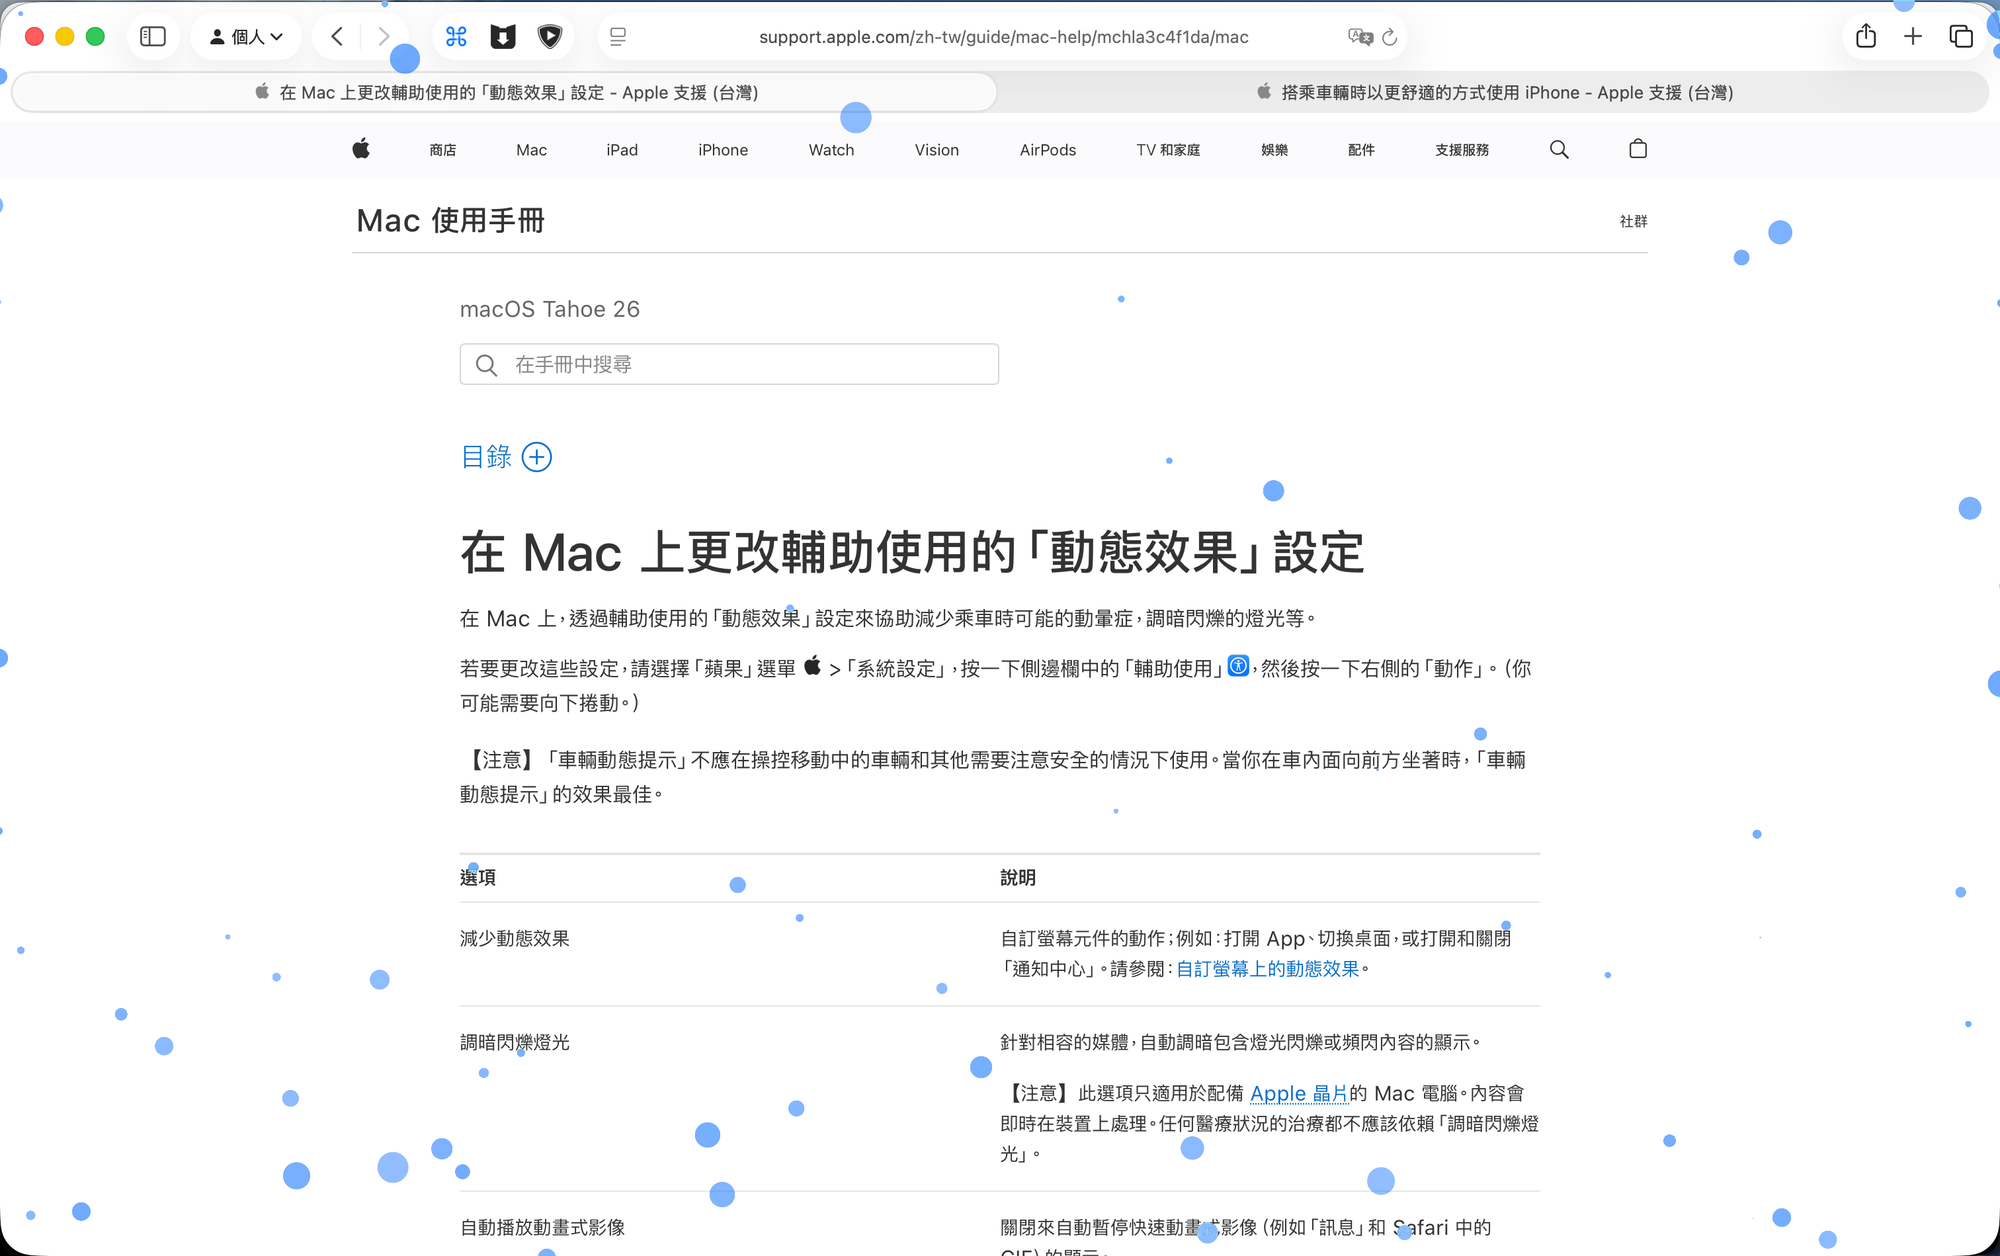2000x1256 pixels.
Task: Click the Apple logo in the navigation bar
Action: [x=361, y=150]
